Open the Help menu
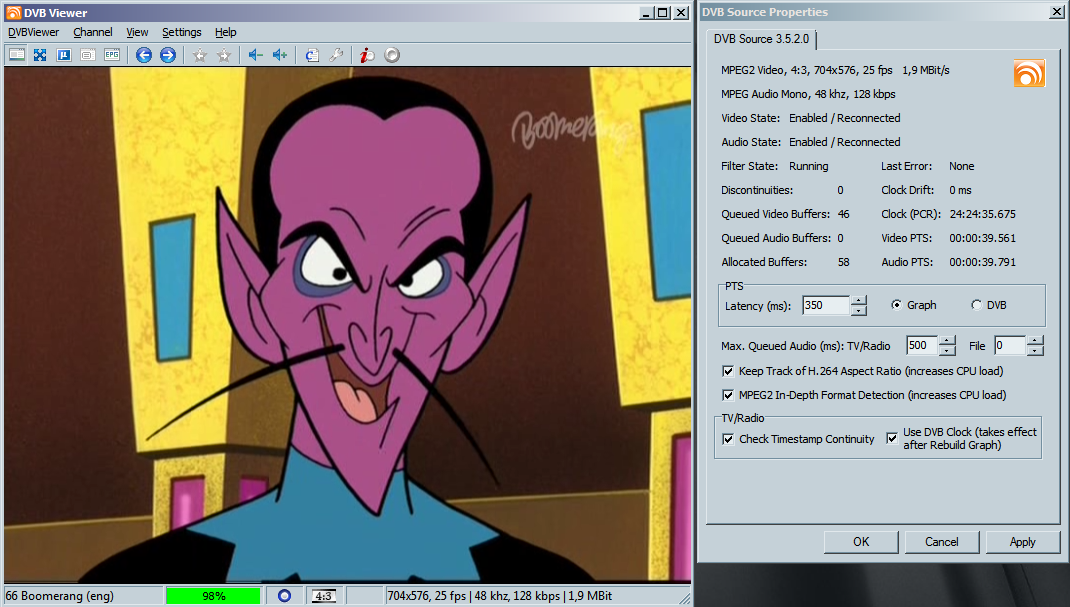The width and height of the screenshot is (1070, 607). [x=225, y=32]
